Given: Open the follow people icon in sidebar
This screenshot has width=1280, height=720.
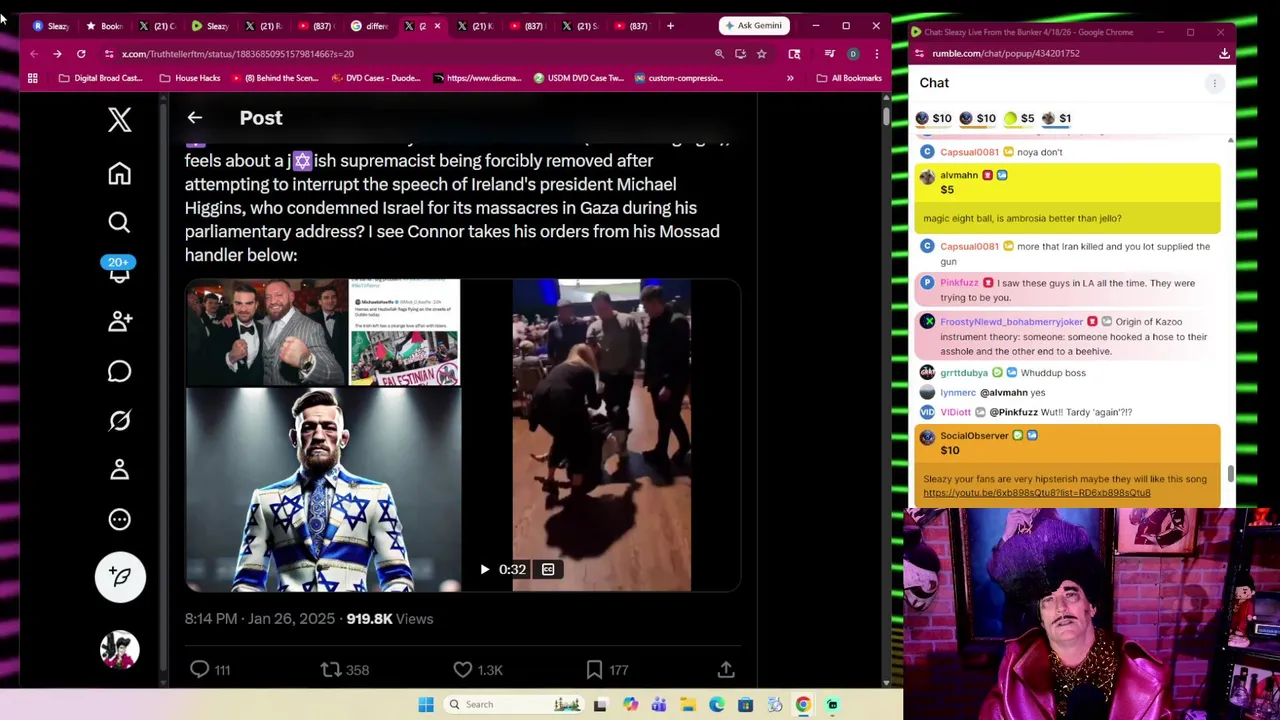Looking at the screenshot, I should (119, 321).
